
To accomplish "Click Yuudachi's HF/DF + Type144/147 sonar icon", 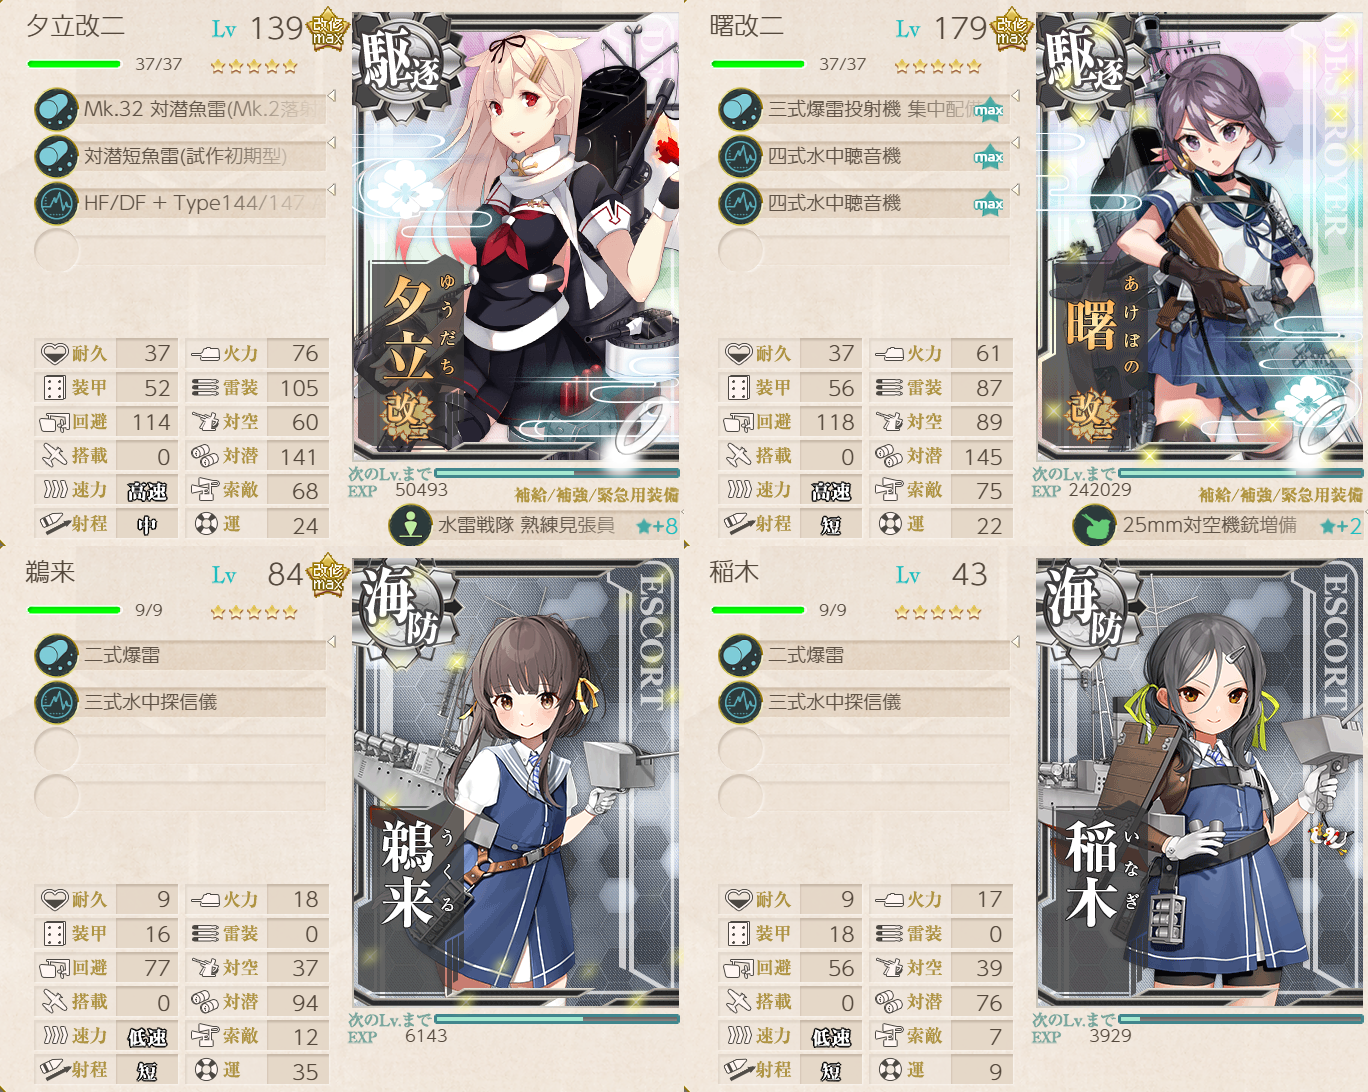I will tap(56, 203).
